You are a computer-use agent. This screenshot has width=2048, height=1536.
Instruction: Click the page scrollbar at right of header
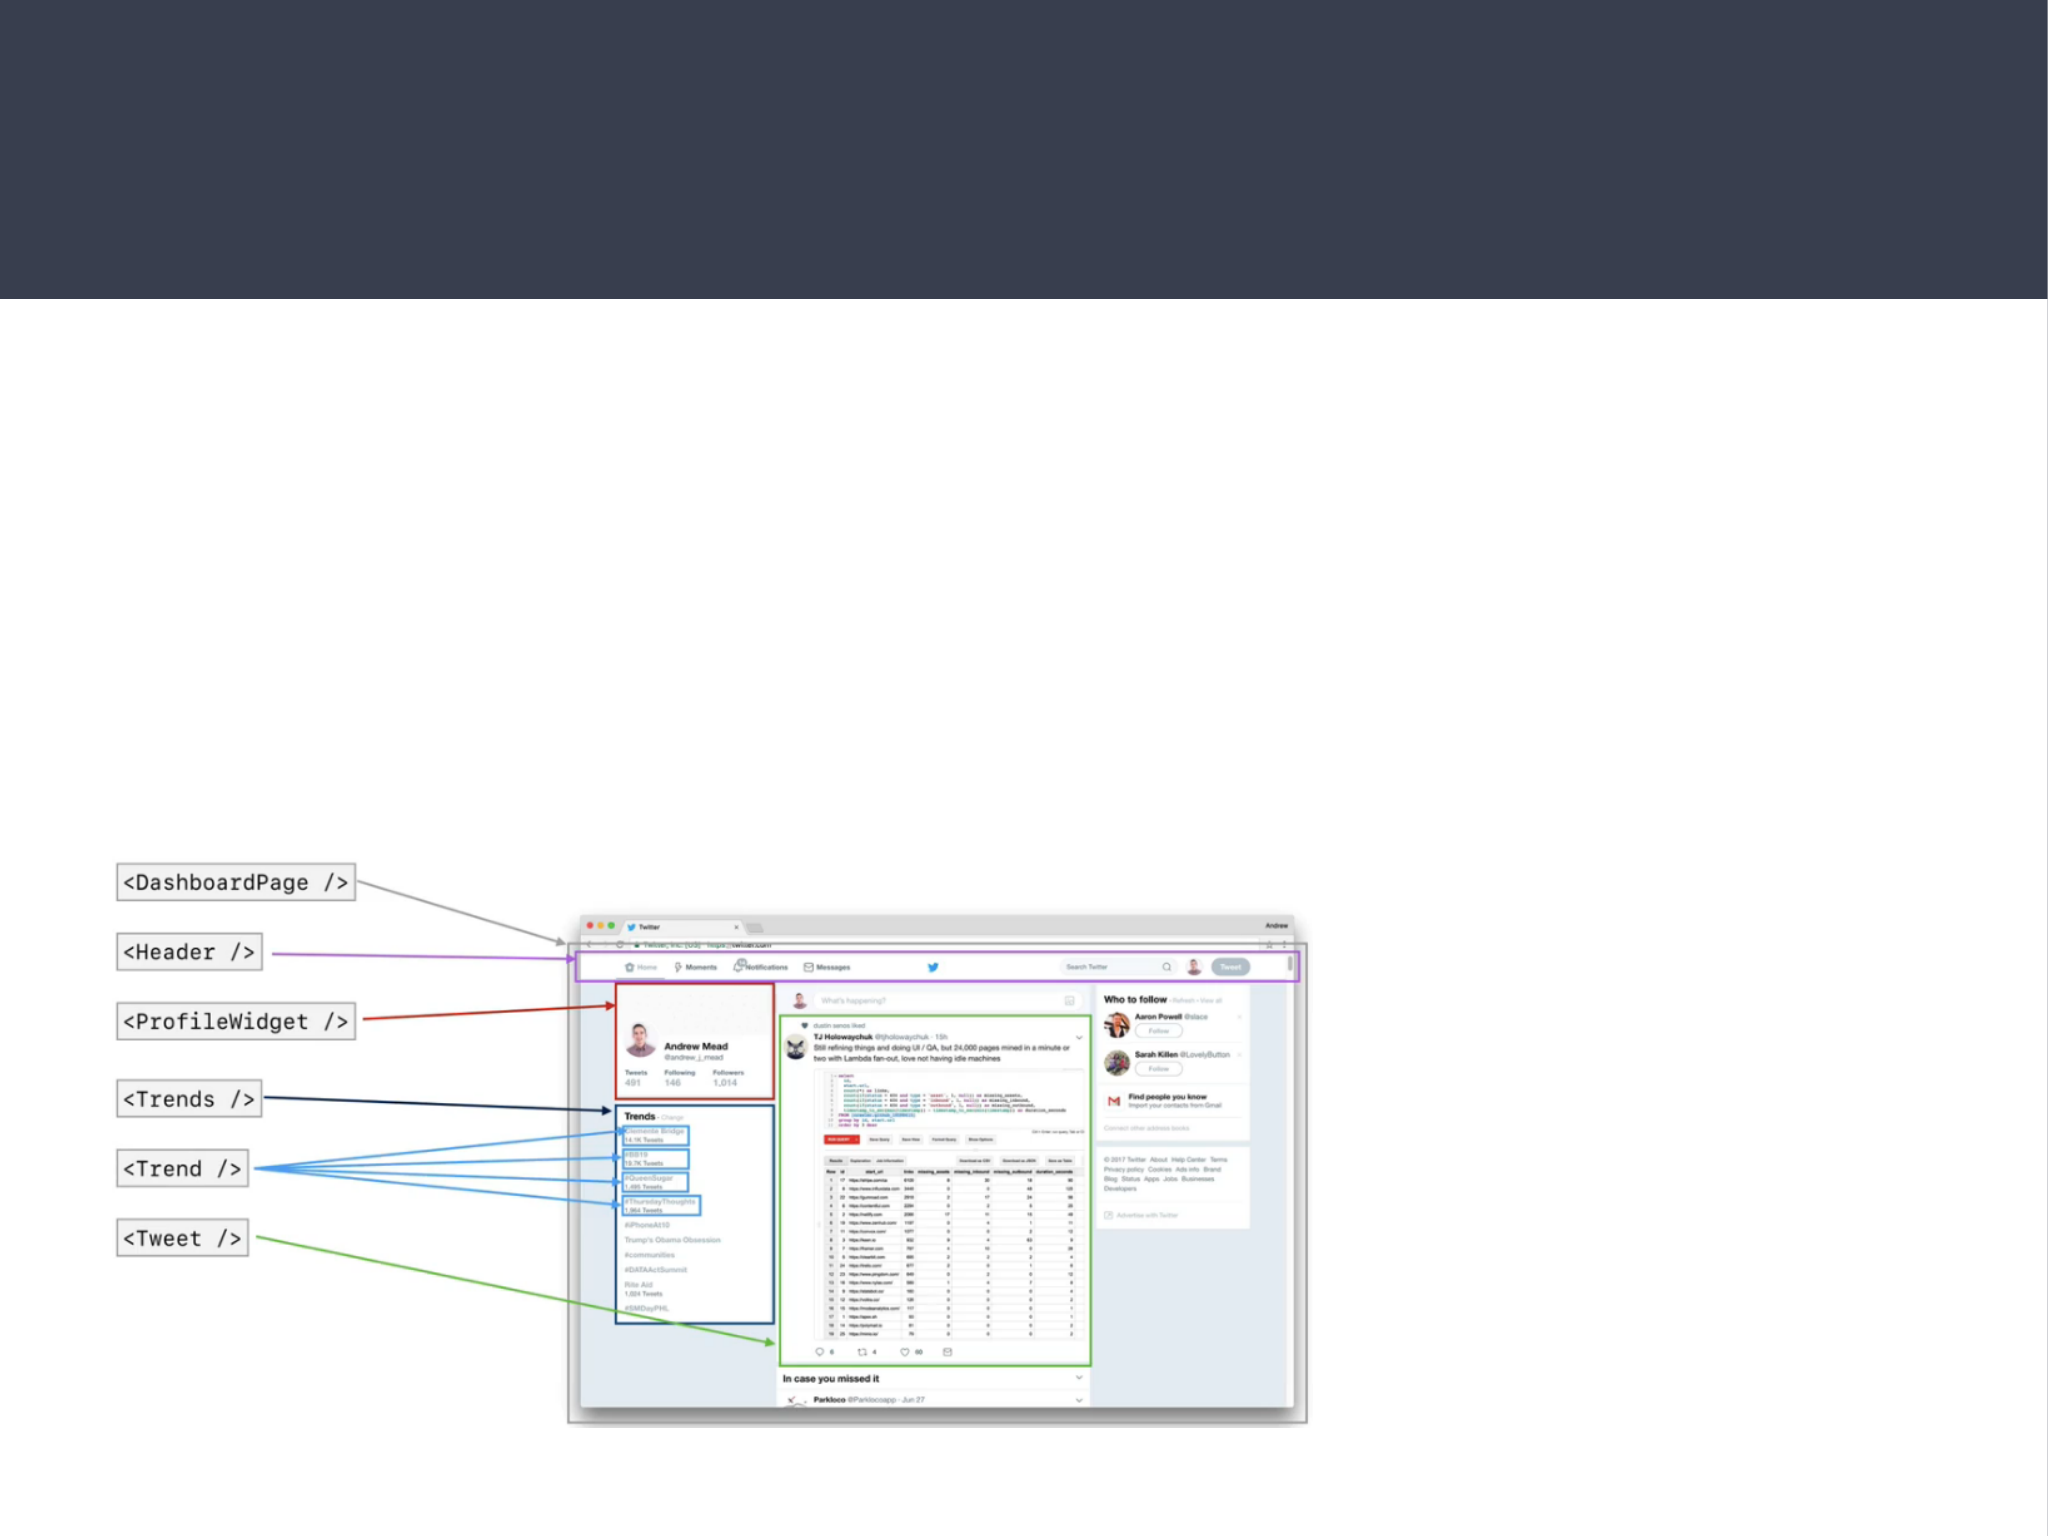click(1290, 965)
